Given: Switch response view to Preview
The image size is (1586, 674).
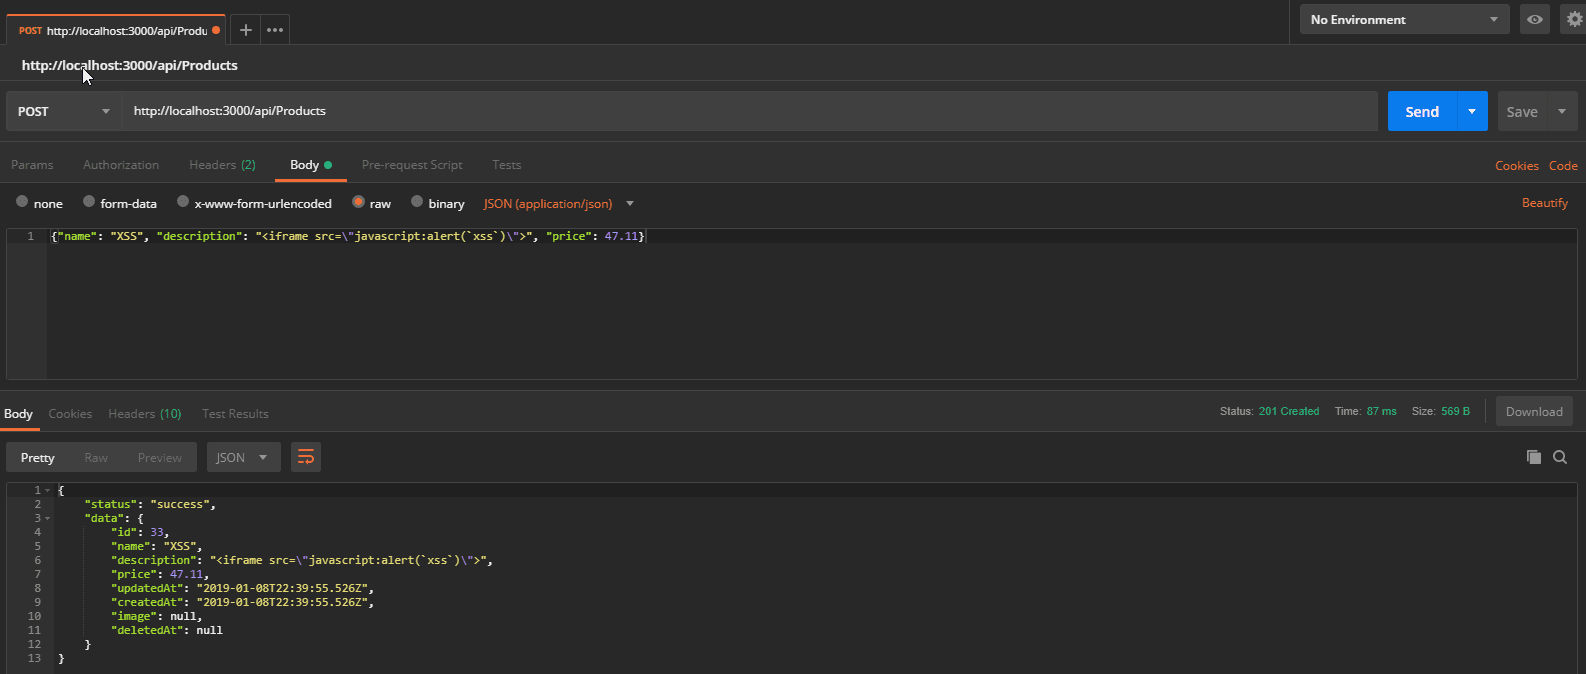Looking at the screenshot, I should 160,457.
